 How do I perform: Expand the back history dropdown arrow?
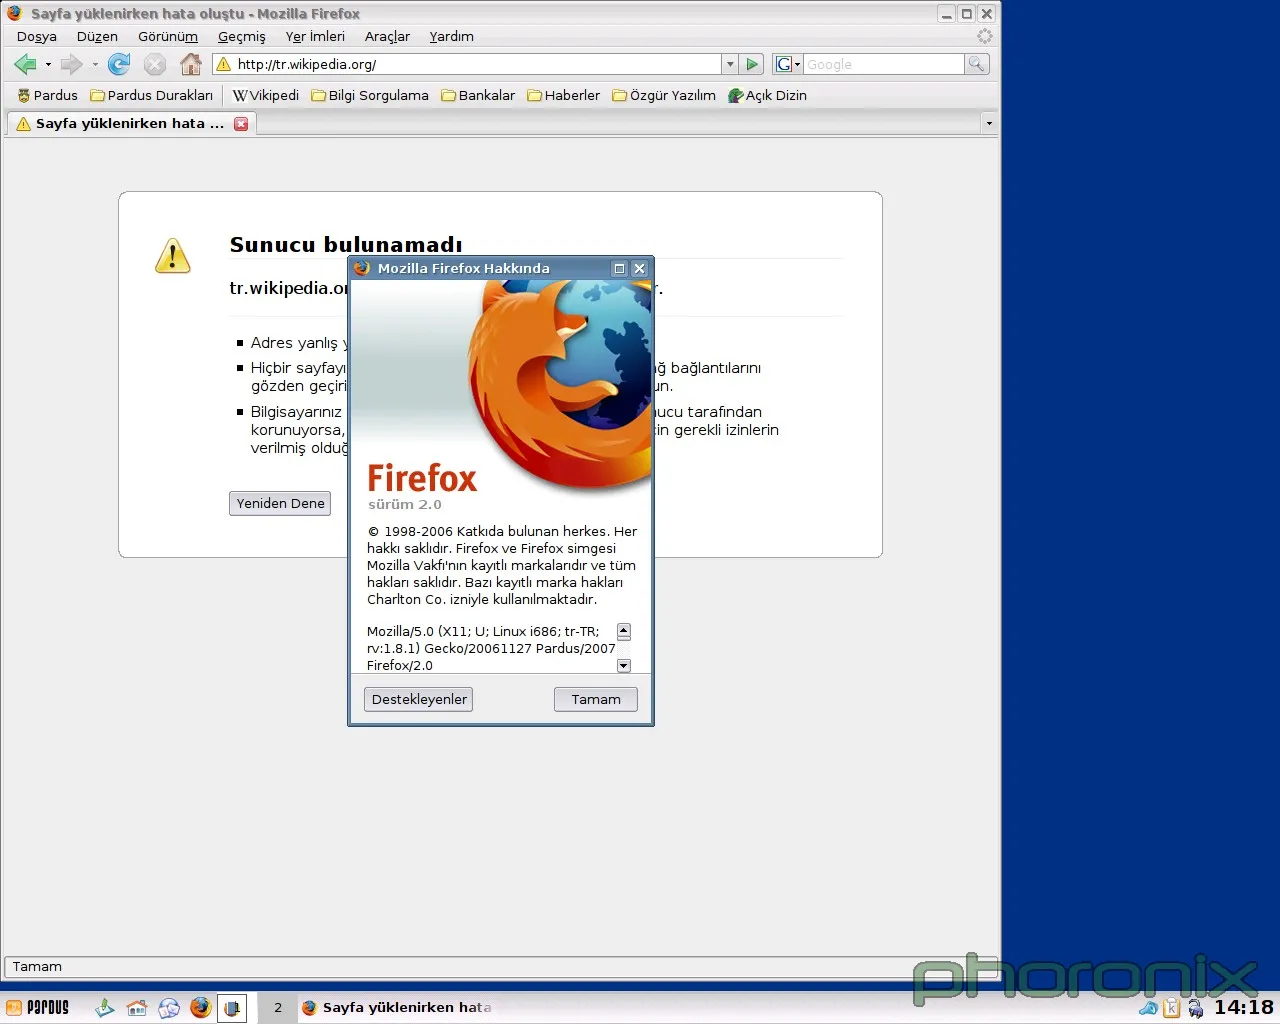pyautogui.click(x=48, y=65)
